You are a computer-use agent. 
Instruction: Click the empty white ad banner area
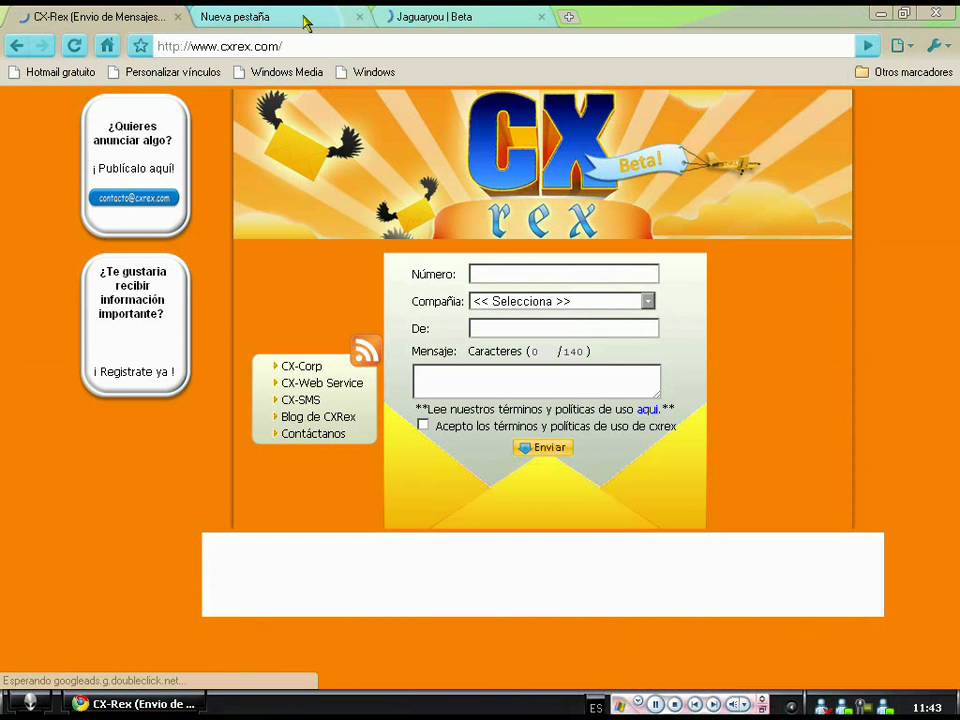pos(542,574)
